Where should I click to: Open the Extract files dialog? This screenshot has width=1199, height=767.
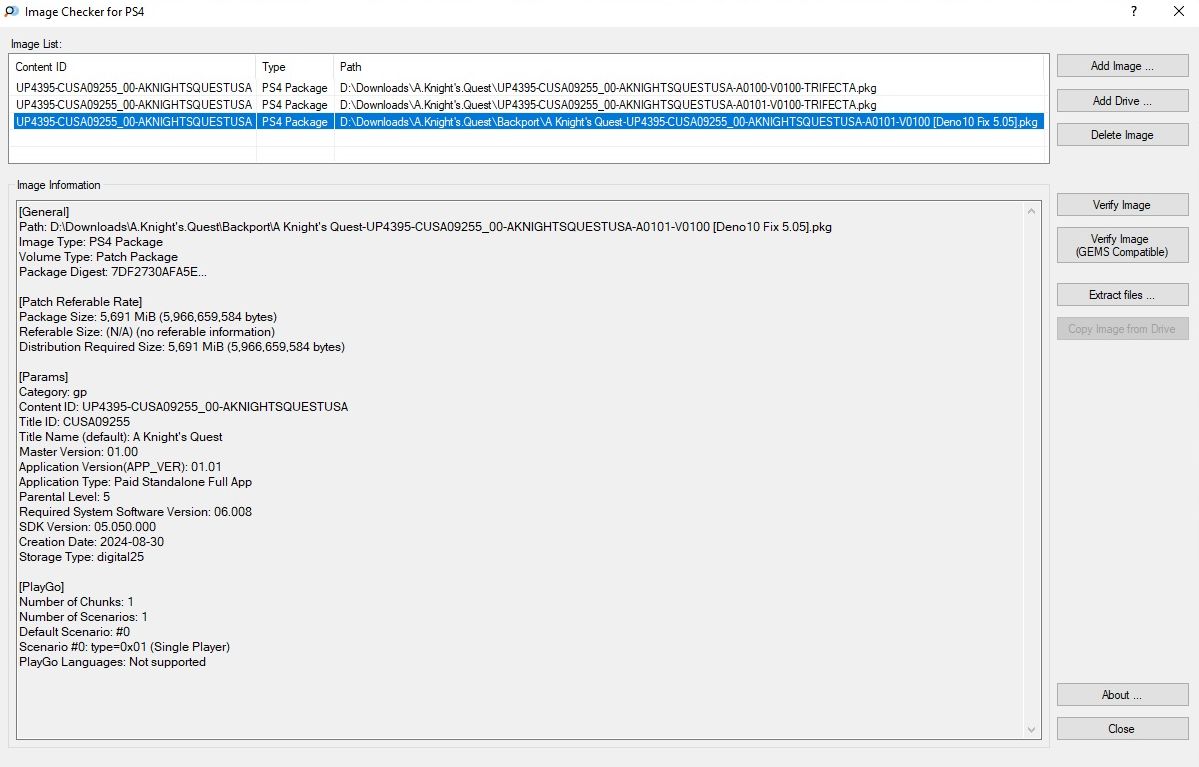coord(1122,295)
